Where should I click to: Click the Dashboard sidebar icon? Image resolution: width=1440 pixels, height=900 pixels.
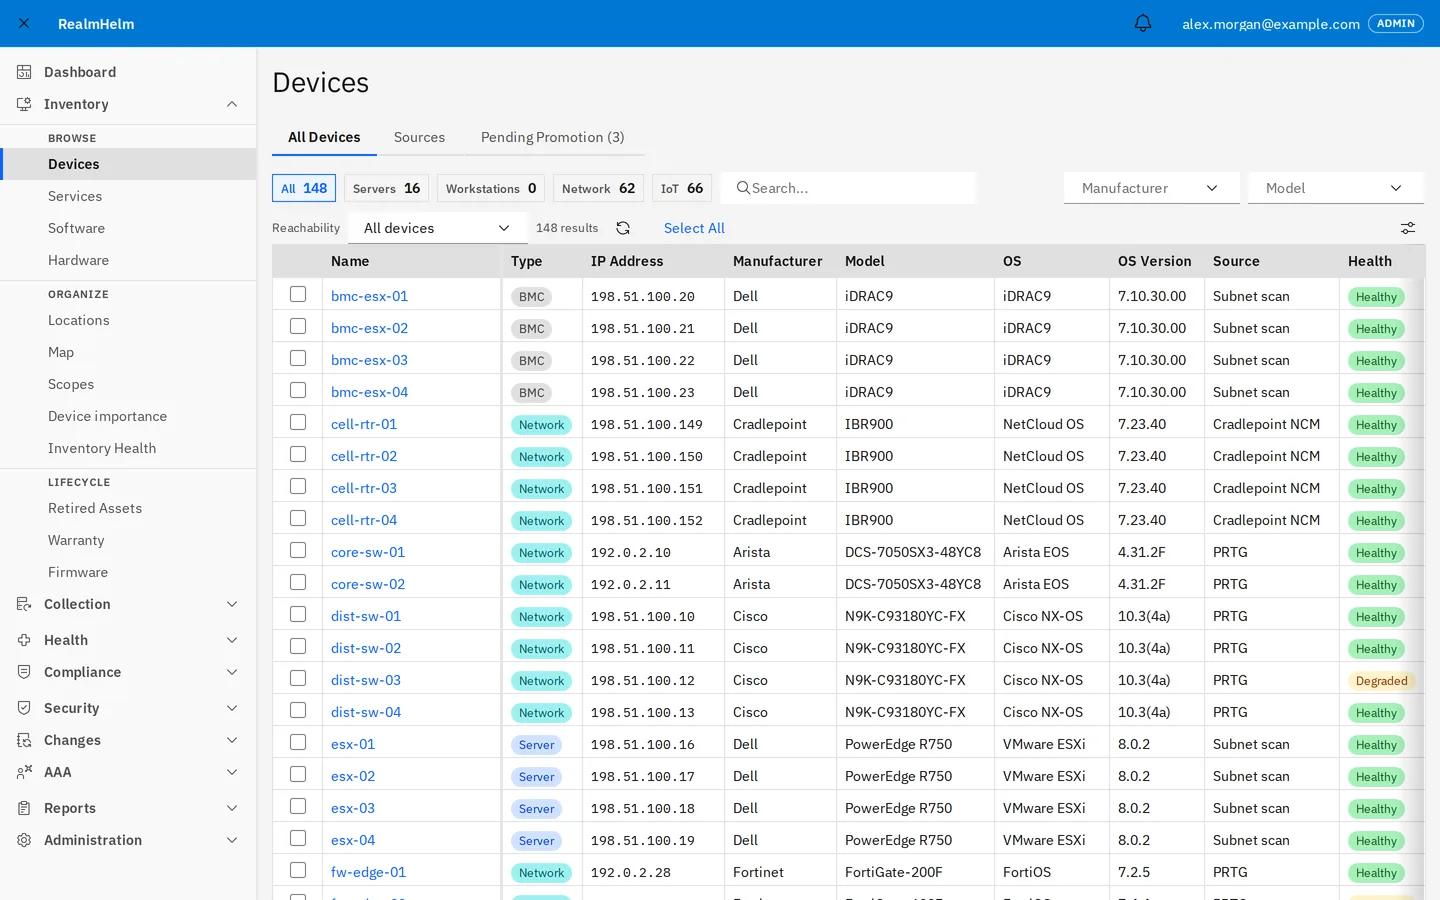click(24, 72)
